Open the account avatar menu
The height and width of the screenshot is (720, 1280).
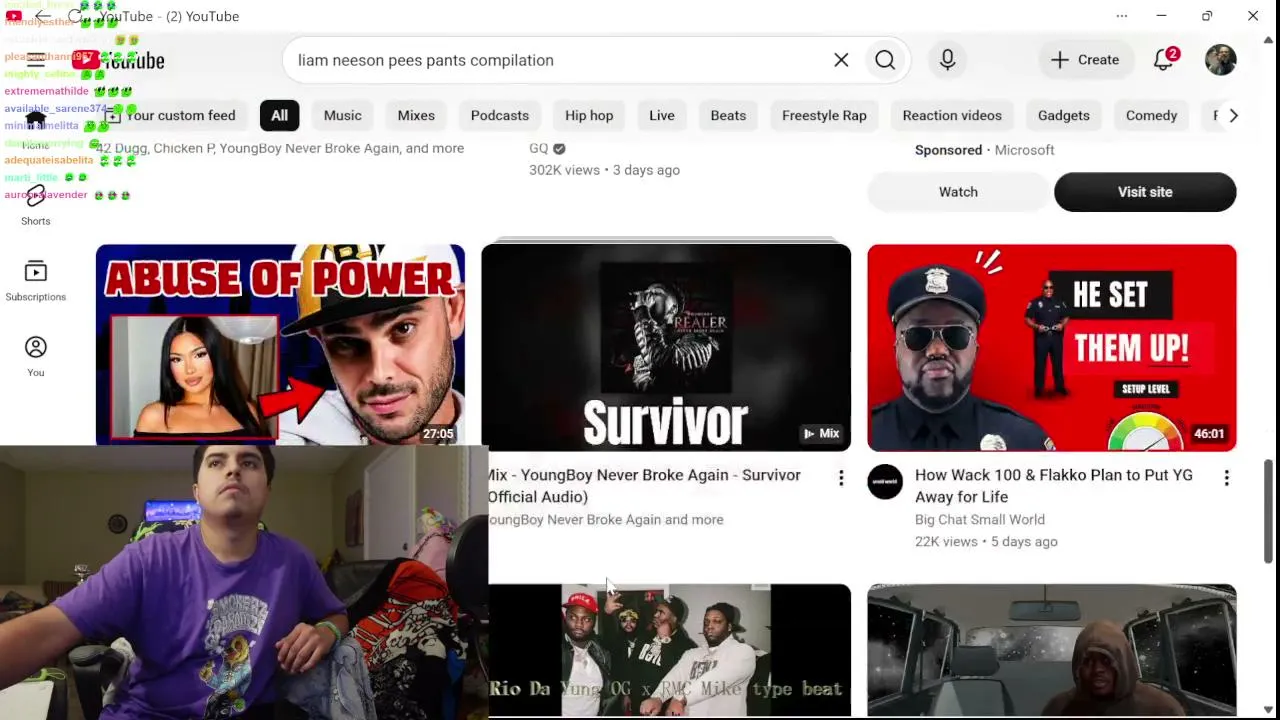[x=1220, y=60]
